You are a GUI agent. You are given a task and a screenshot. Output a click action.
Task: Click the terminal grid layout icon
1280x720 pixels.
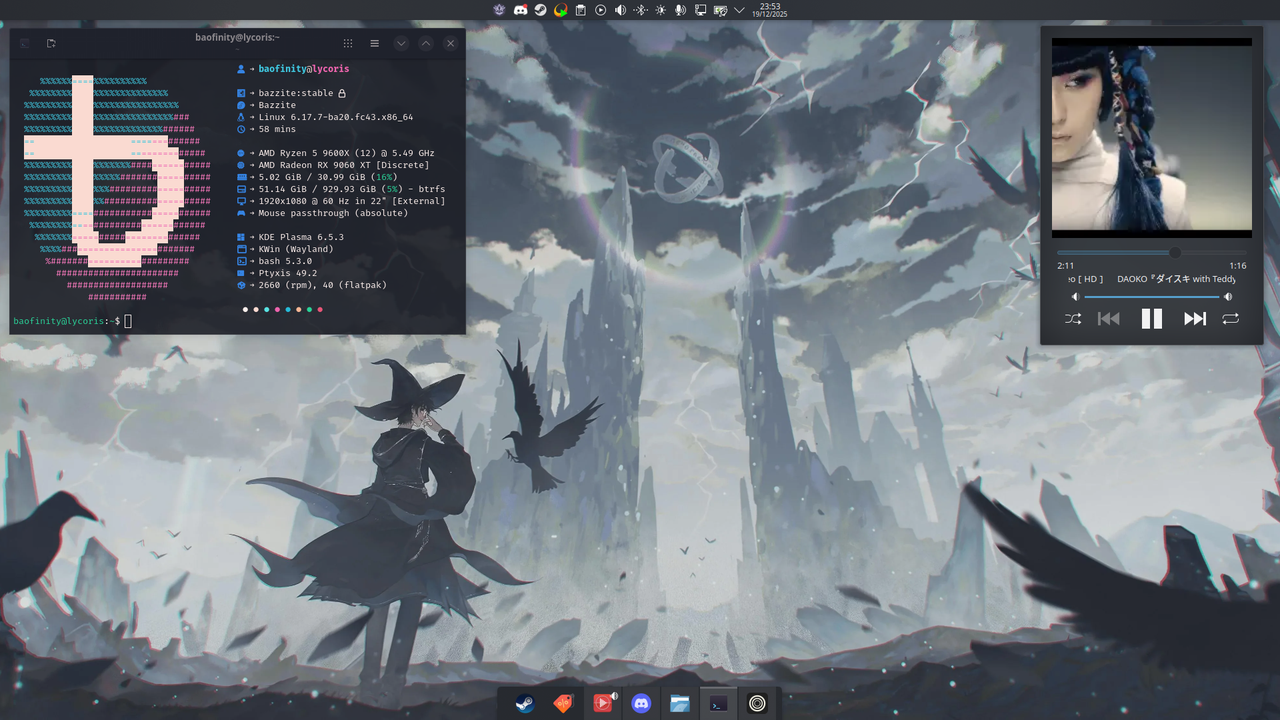click(348, 43)
